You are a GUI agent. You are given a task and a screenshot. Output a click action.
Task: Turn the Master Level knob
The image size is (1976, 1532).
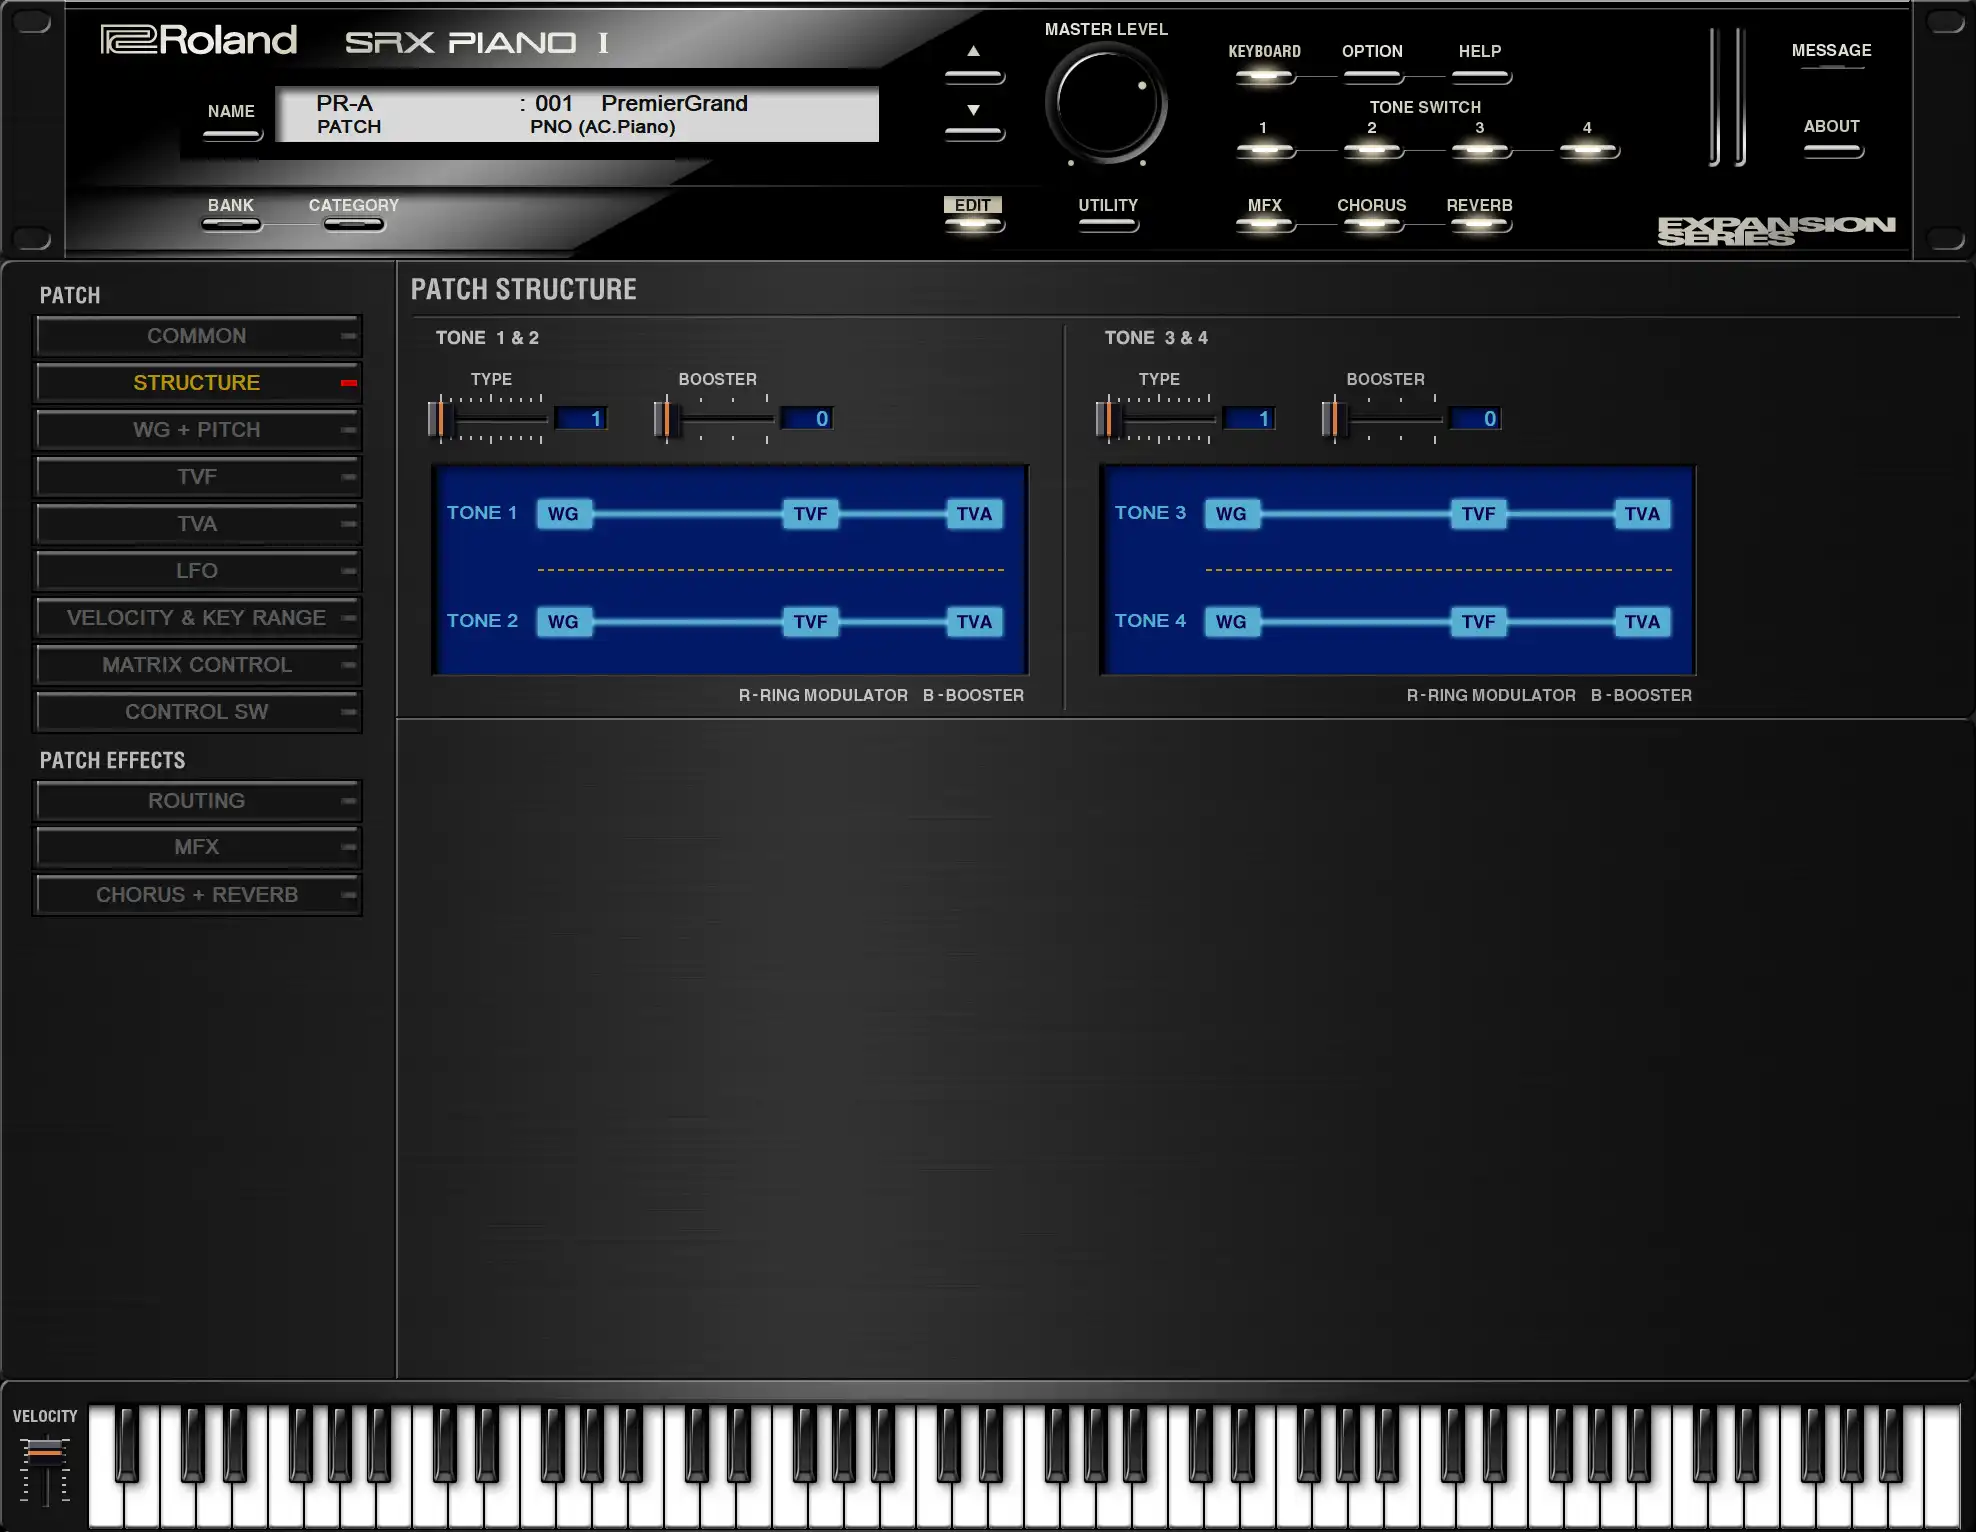pyautogui.click(x=1106, y=104)
